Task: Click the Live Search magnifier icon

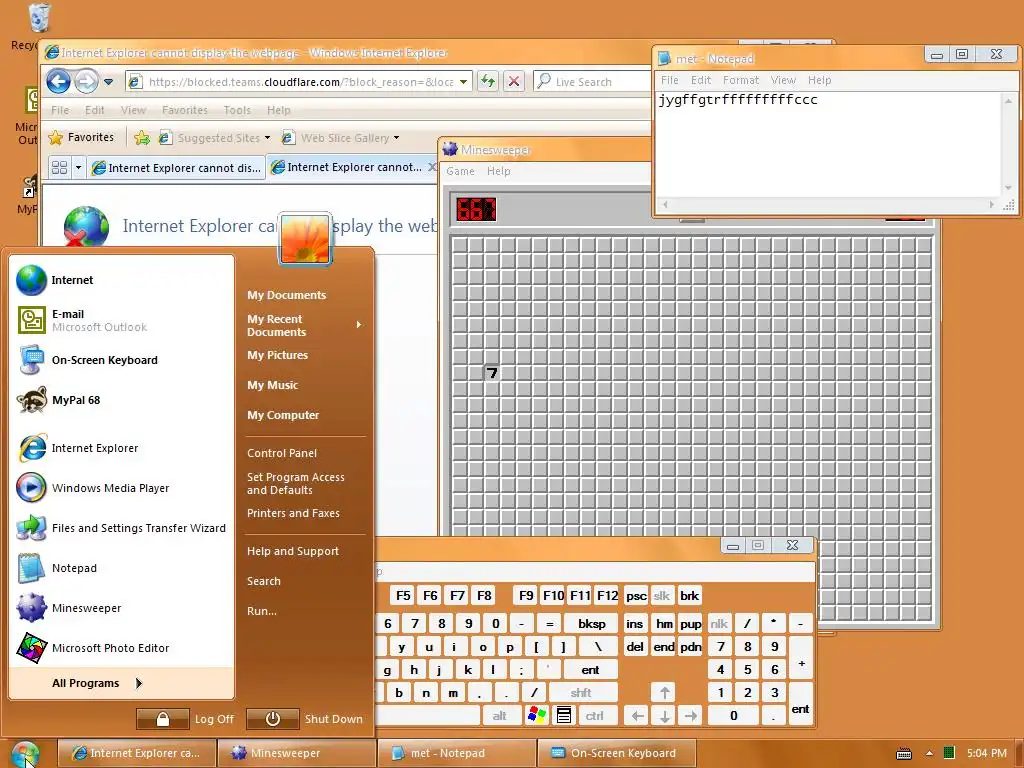Action: point(544,81)
